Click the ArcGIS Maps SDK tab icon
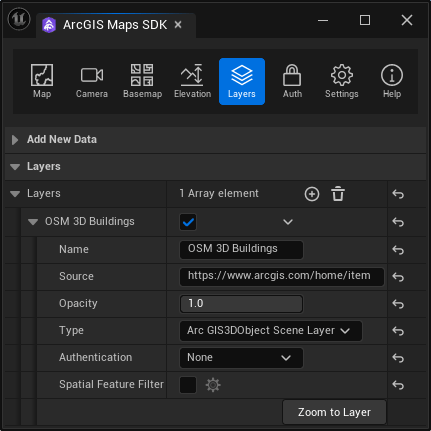The height and width of the screenshot is (431, 431). pyautogui.click(x=49, y=25)
